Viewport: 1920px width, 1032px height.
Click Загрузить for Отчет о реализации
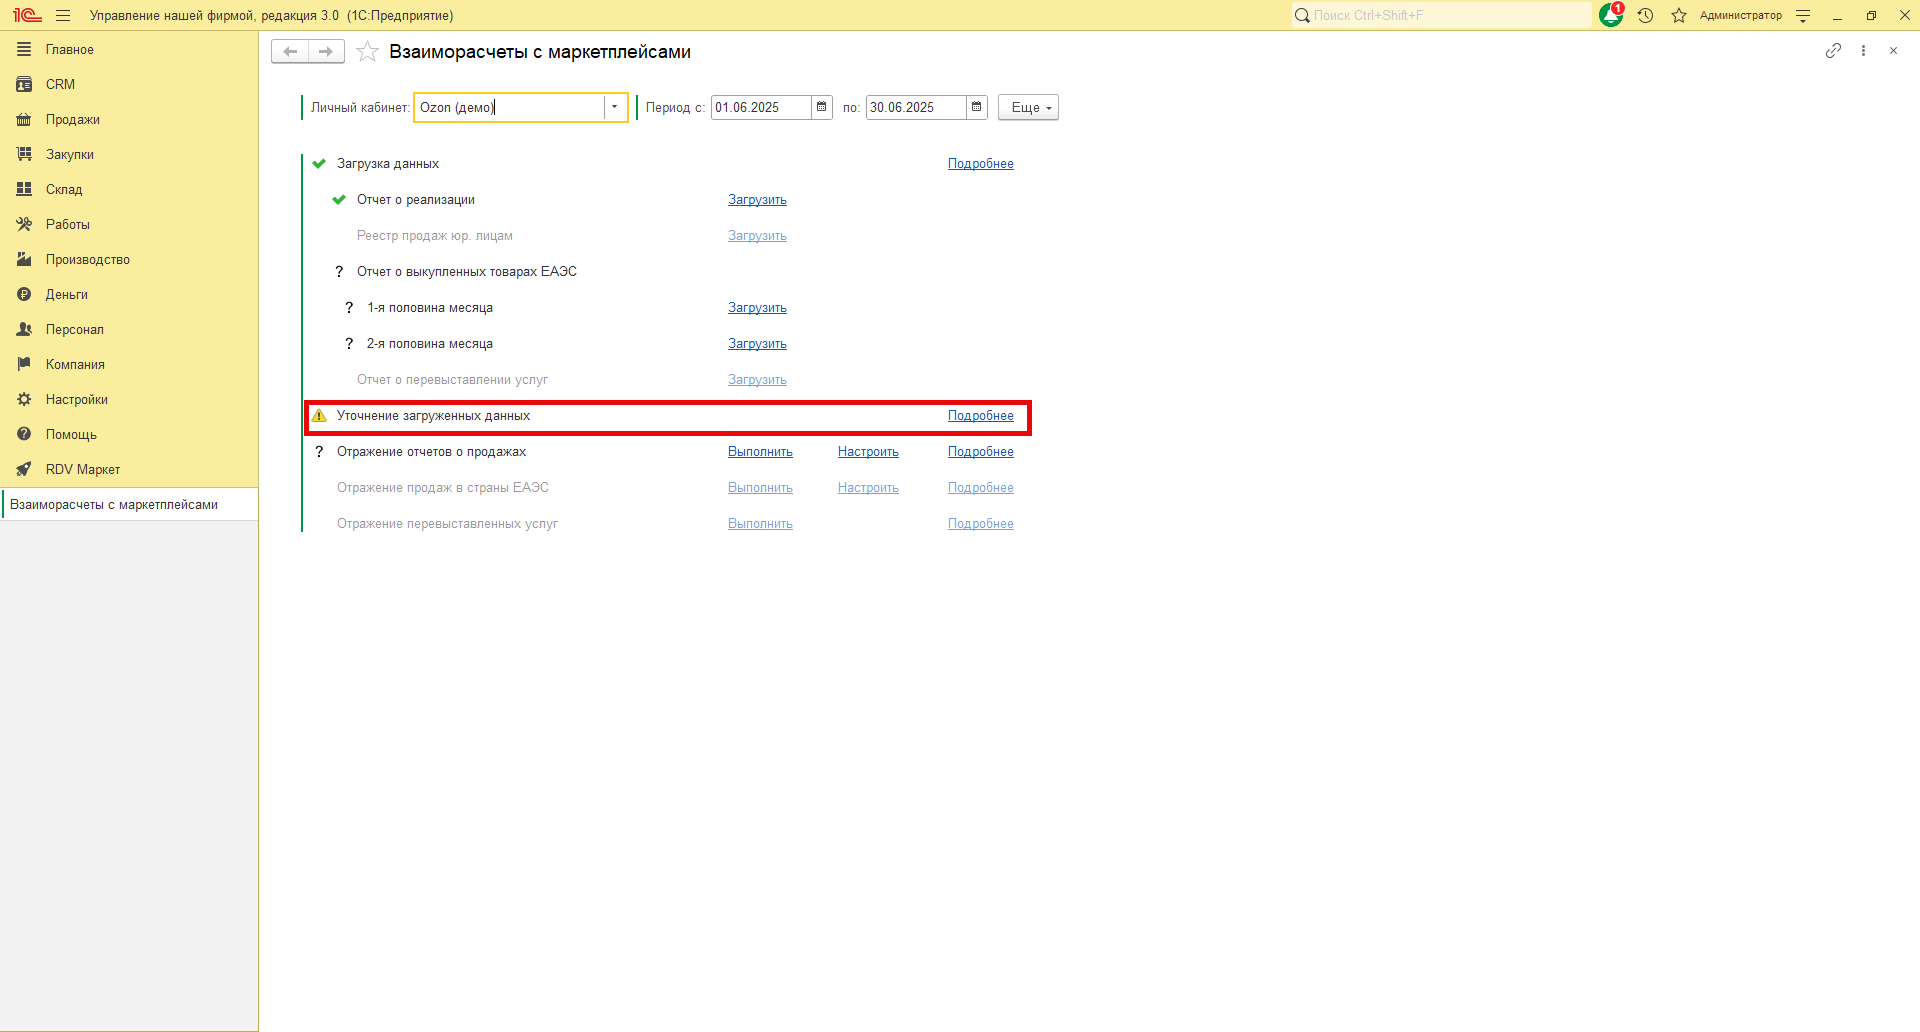(x=757, y=200)
